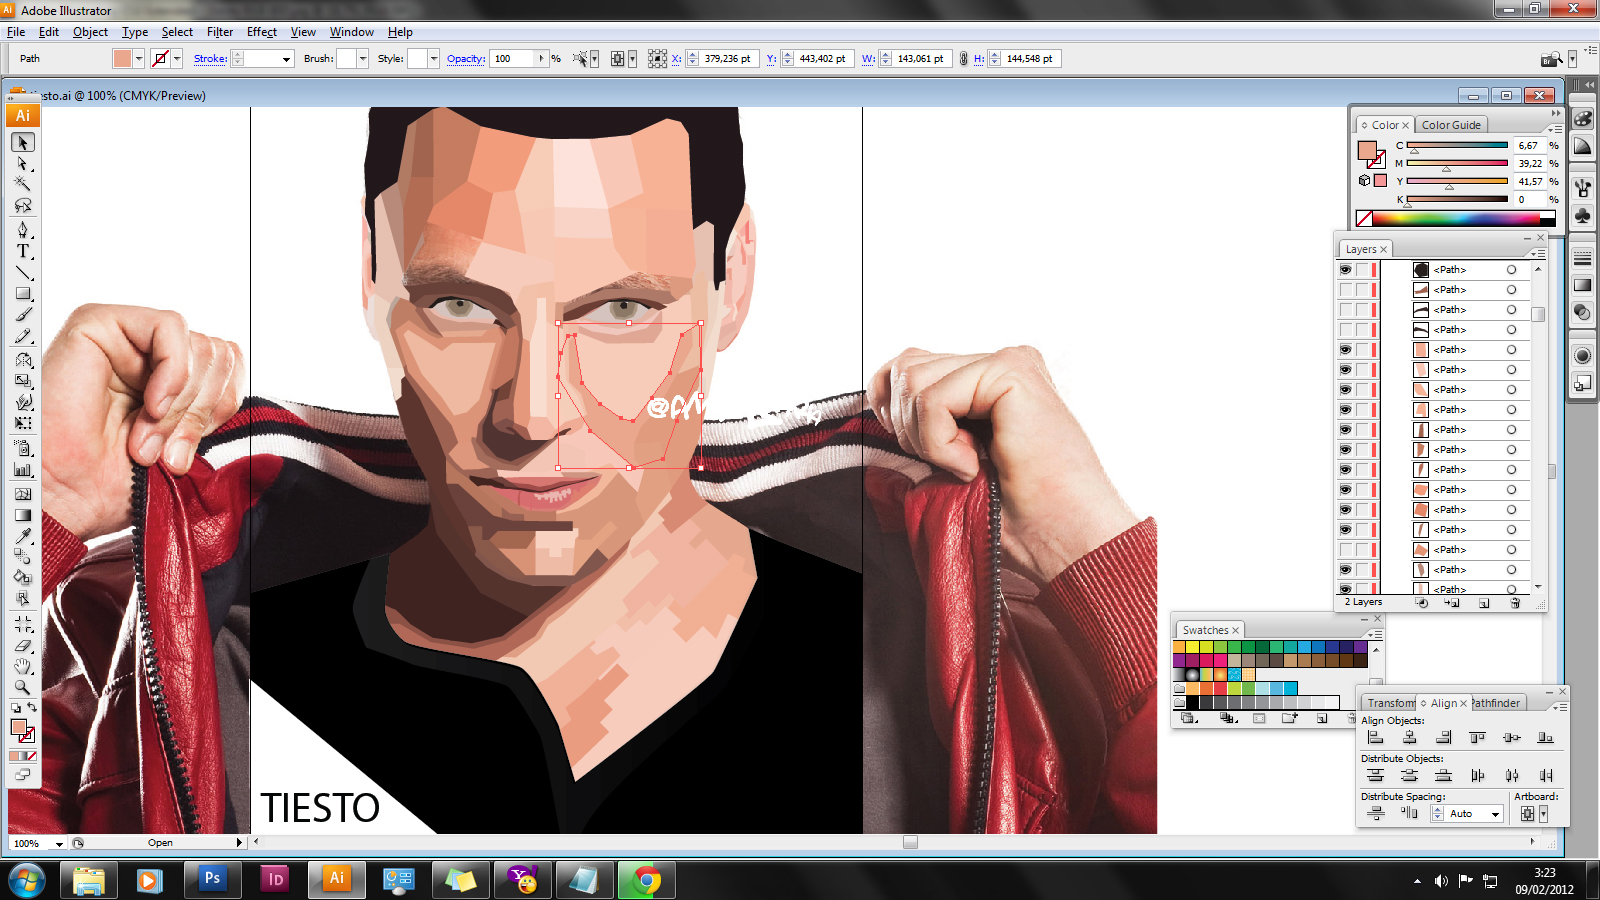
Task: Switch to the Color Guide tab
Action: pos(1451,125)
